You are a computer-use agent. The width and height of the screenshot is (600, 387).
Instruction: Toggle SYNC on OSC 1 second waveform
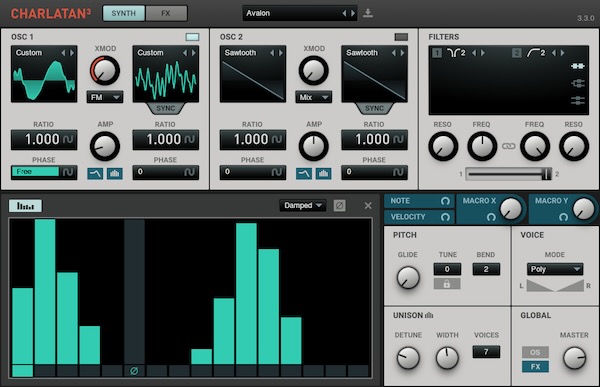166,108
